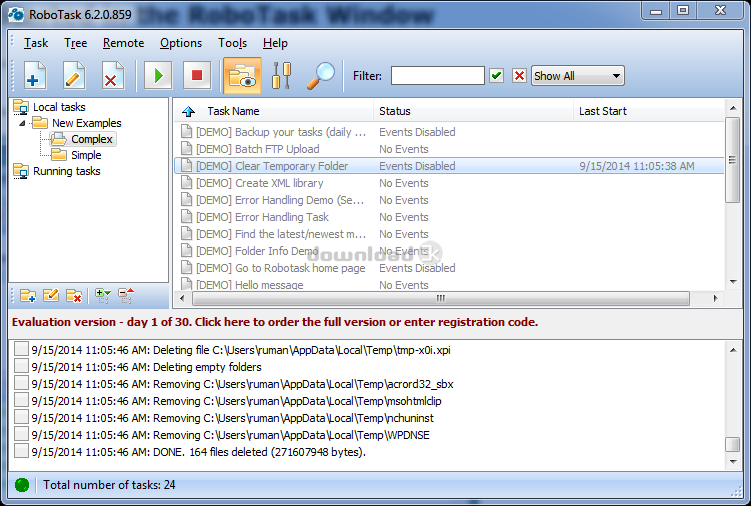Select the Complex folder in tree
Screen dimensions: 751x506
(x=91, y=139)
